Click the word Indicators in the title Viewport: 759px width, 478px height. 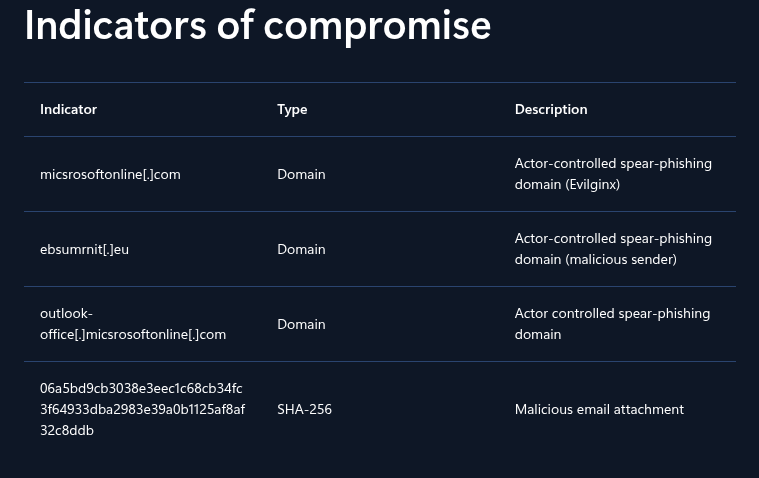tap(115, 26)
